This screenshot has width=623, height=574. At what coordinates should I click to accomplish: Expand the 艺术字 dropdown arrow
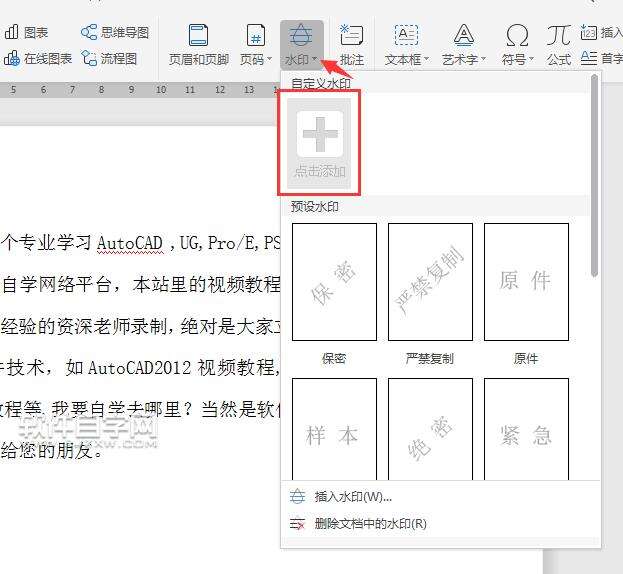coord(483,59)
